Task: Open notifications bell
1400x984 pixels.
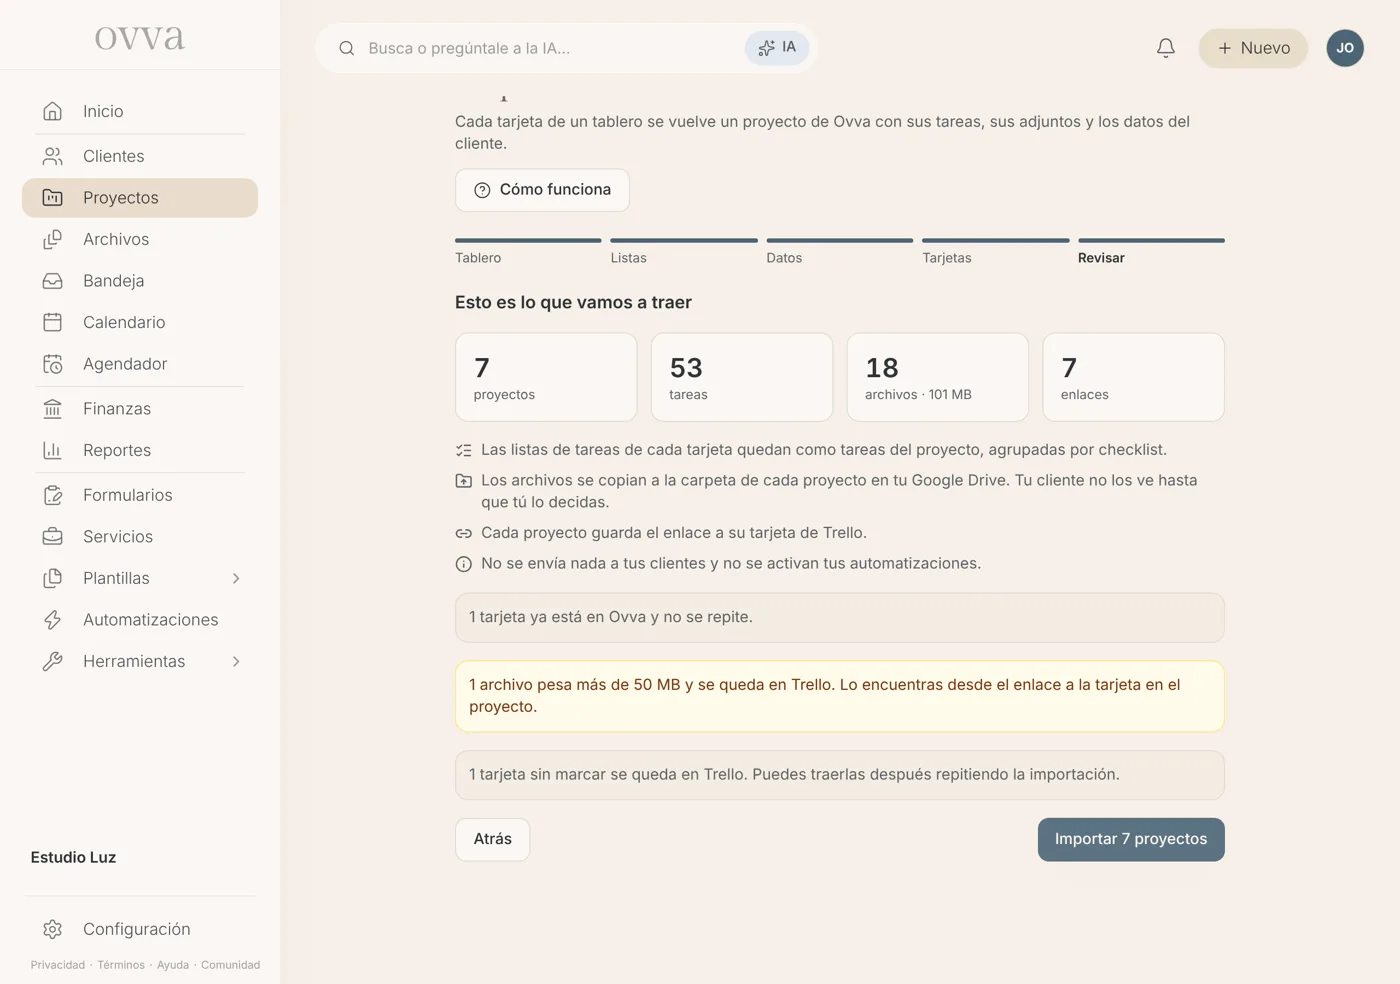Action: [x=1166, y=48]
